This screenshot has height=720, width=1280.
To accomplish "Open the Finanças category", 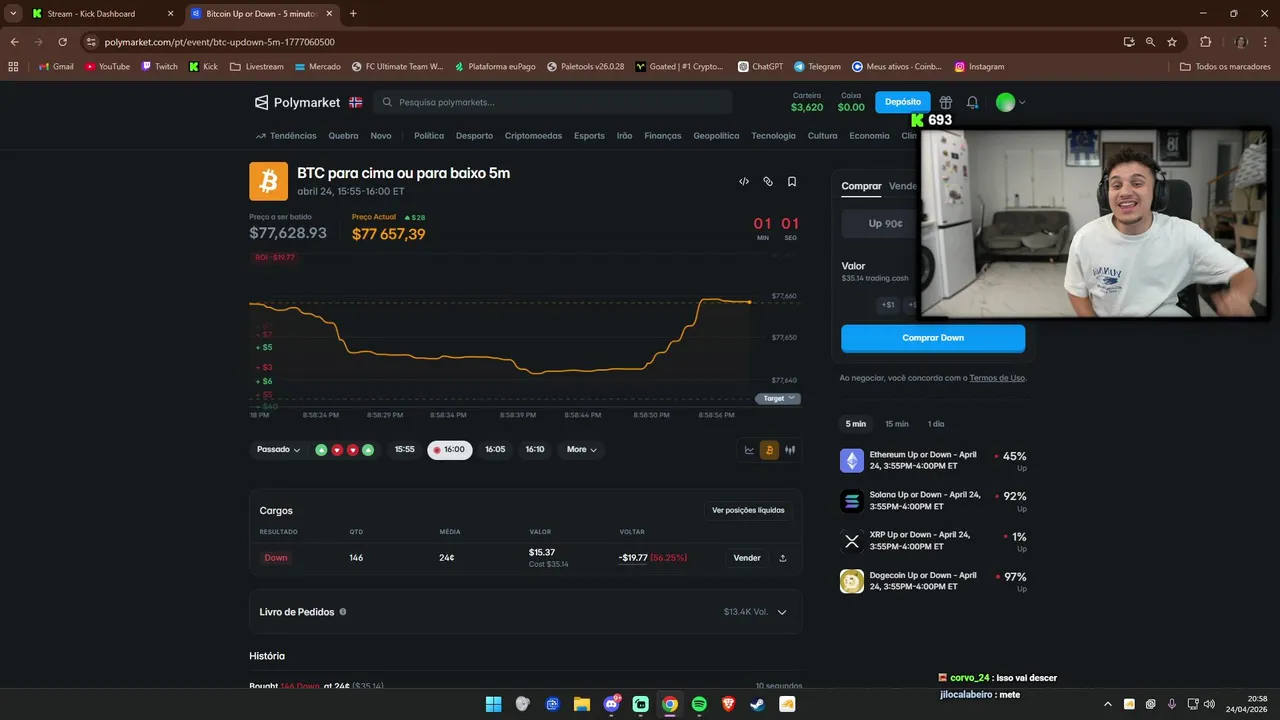I will [x=663, y=136].
